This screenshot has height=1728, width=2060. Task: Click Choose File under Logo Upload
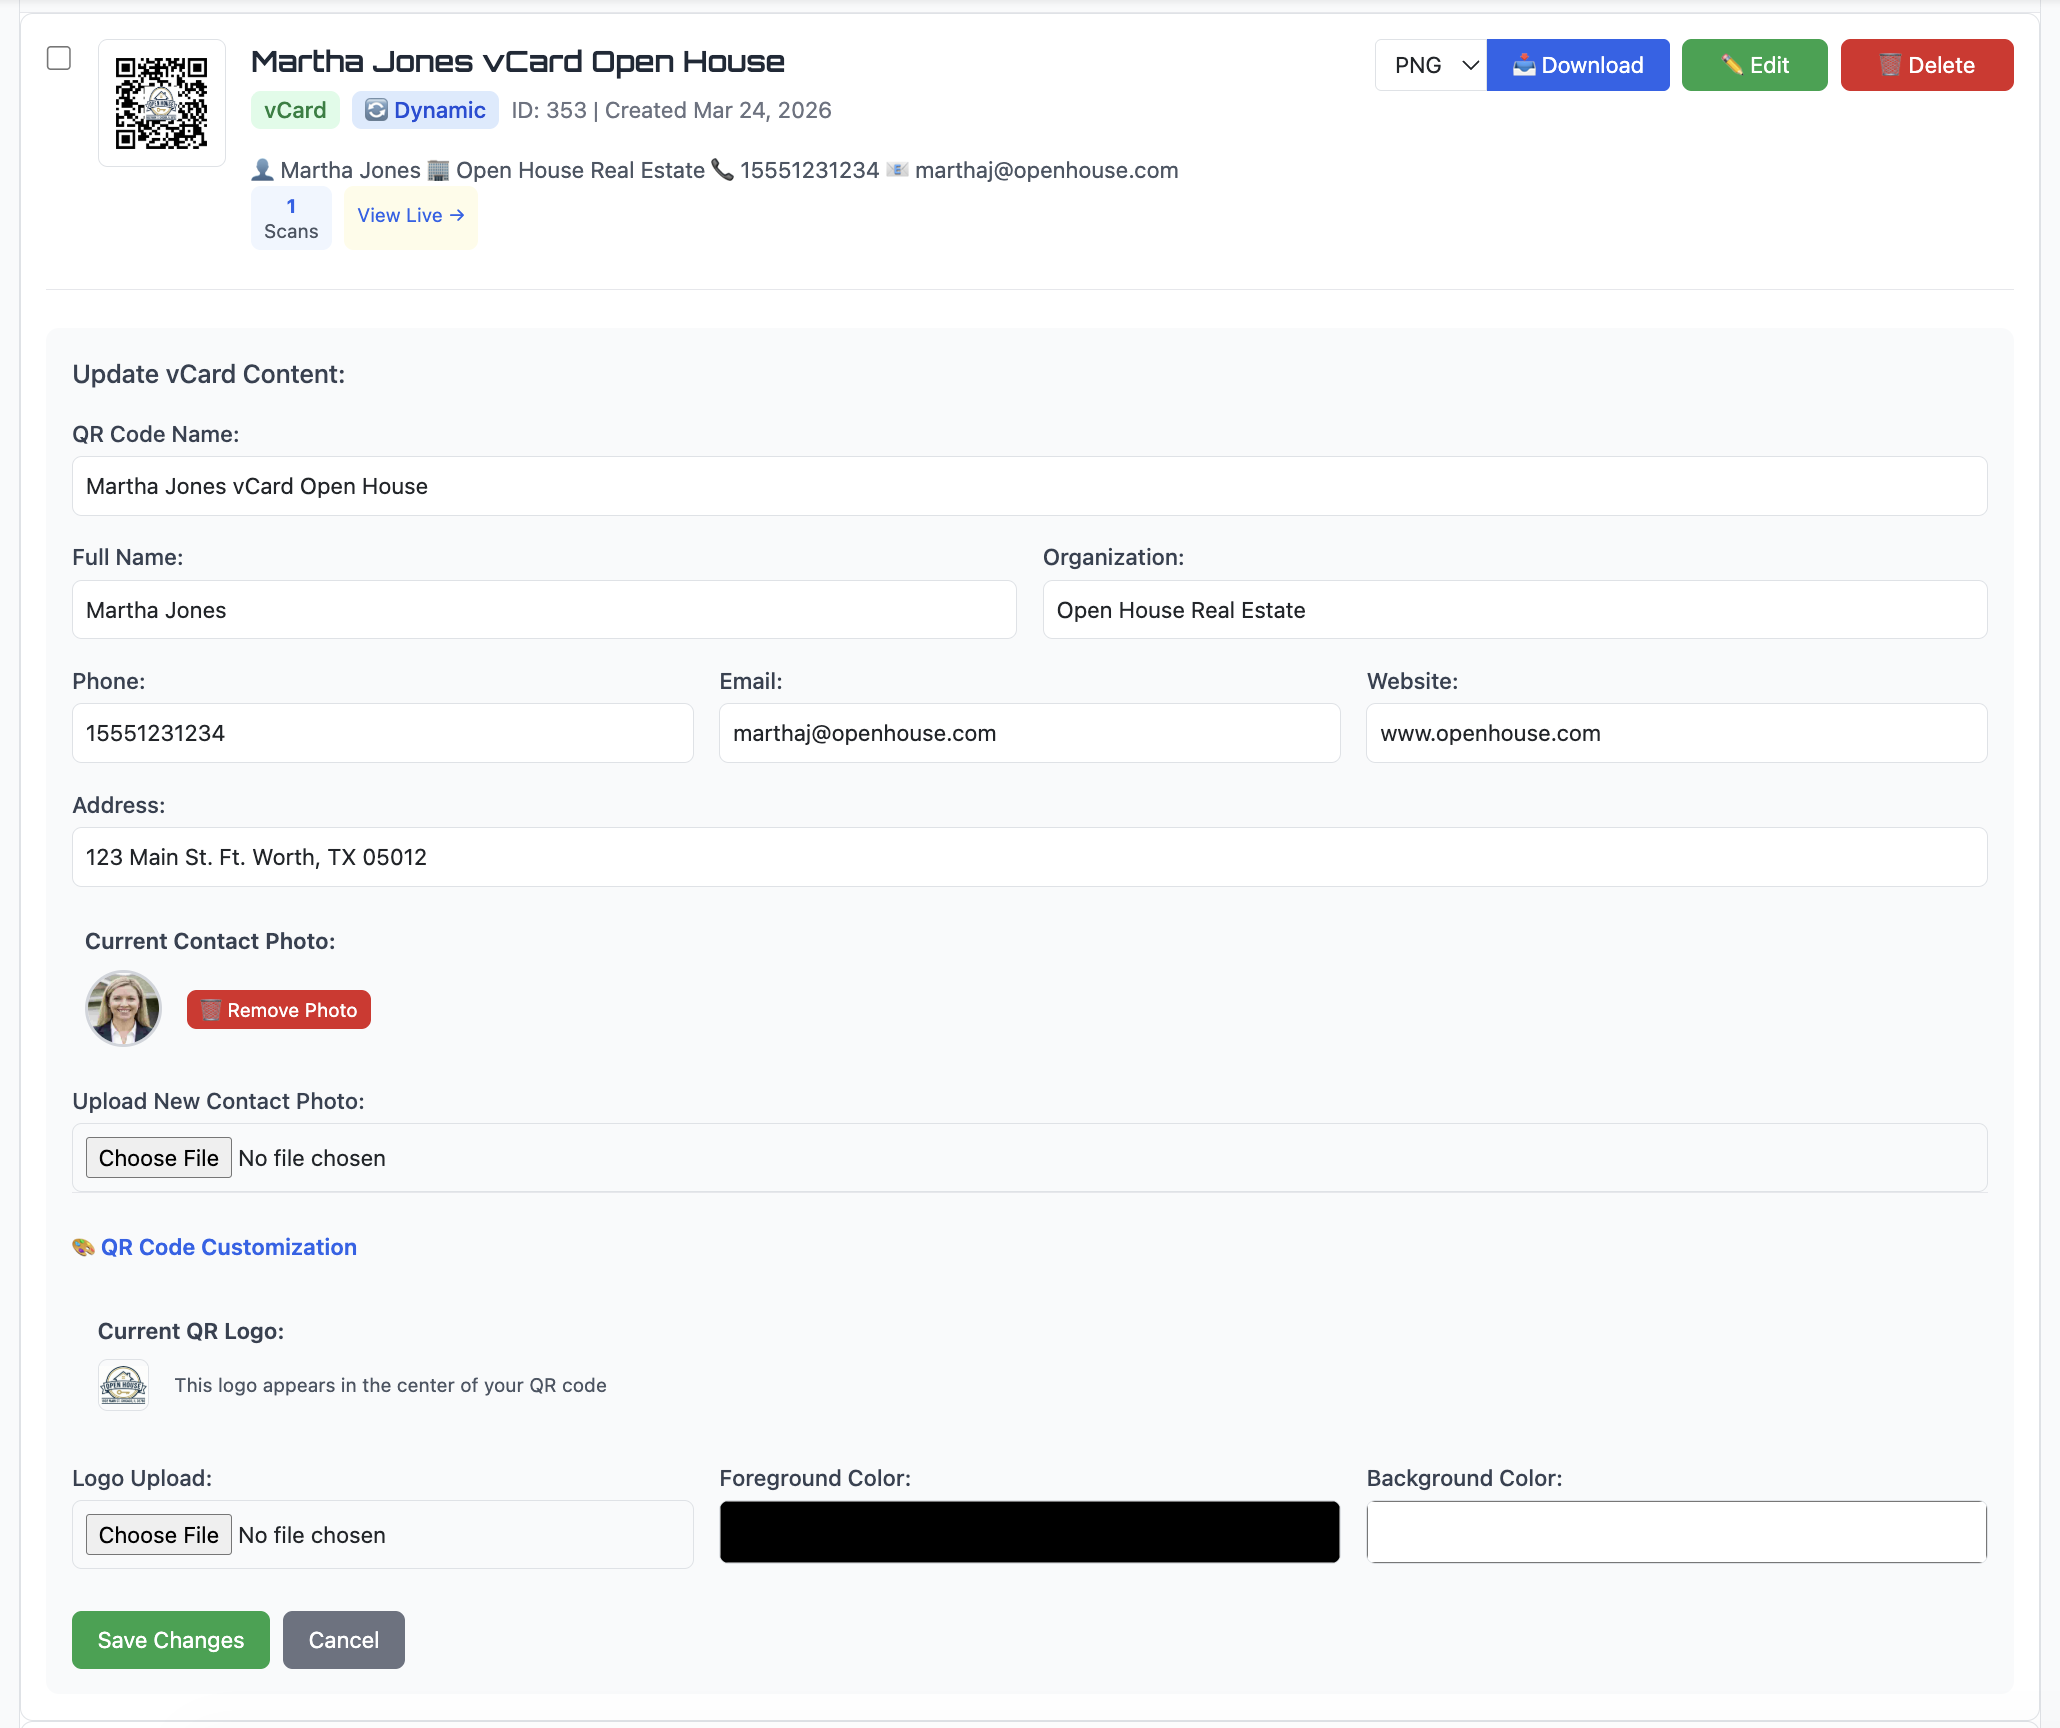(x=158, y=1535)
